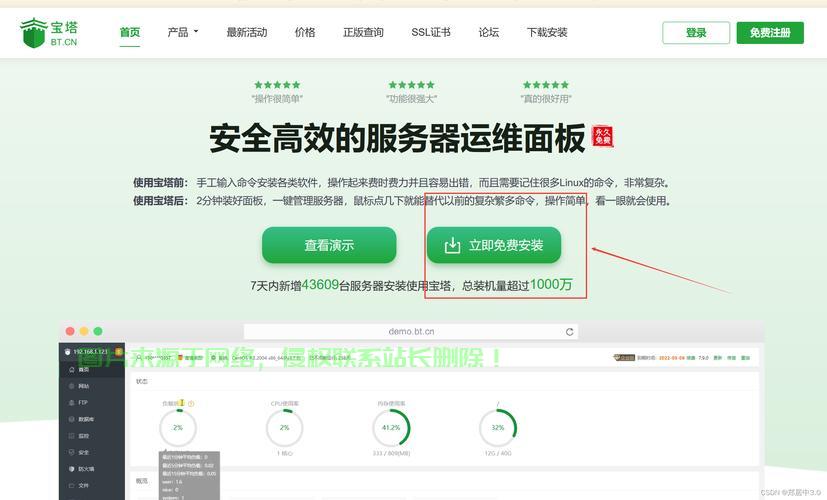
Task: Open 监控 in the demo sidebar
Action: (x=84, y=436)
